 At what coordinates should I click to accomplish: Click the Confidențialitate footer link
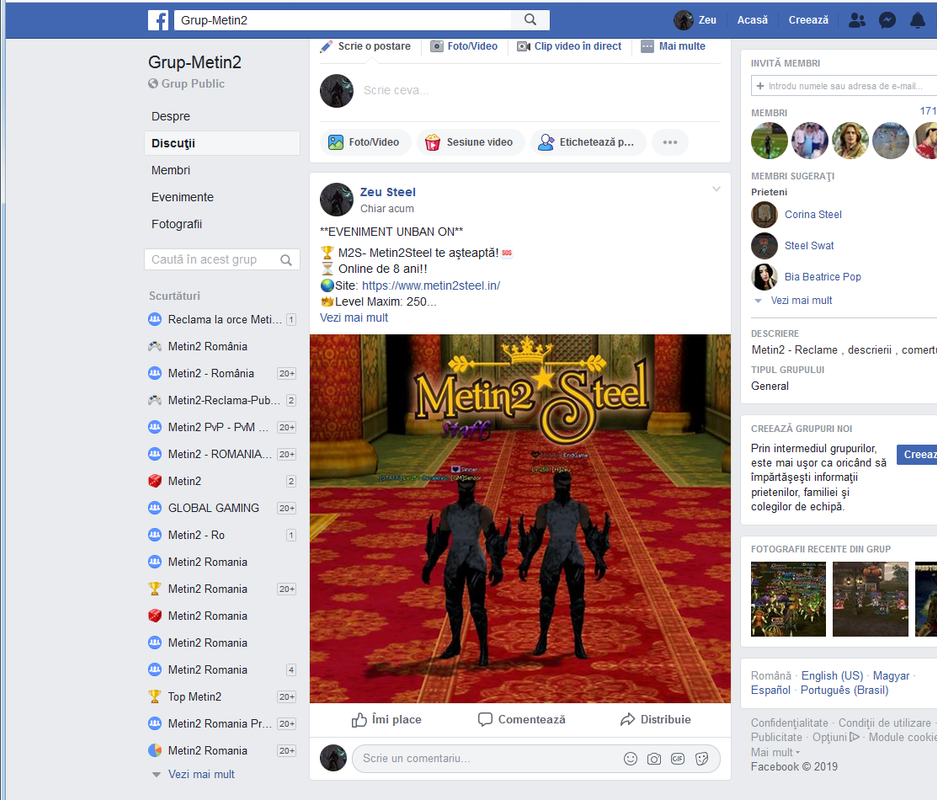tap(789, 723)
